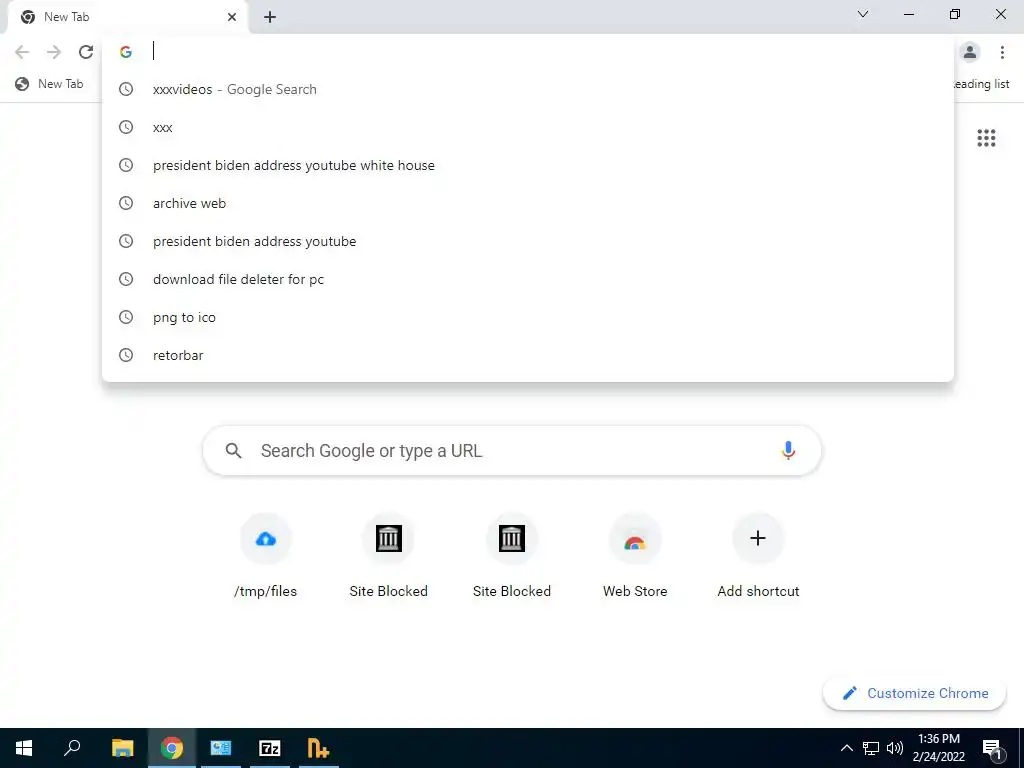Viewport: 1024px width, 768px height.
Task: Show hidden system tray icons
Action: click(x=846, y=748)
